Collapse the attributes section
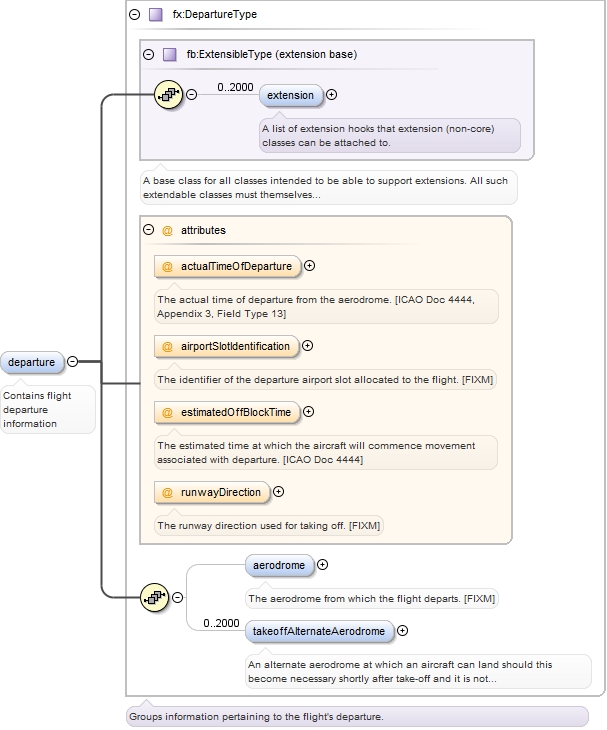 (x=149, y=230)
